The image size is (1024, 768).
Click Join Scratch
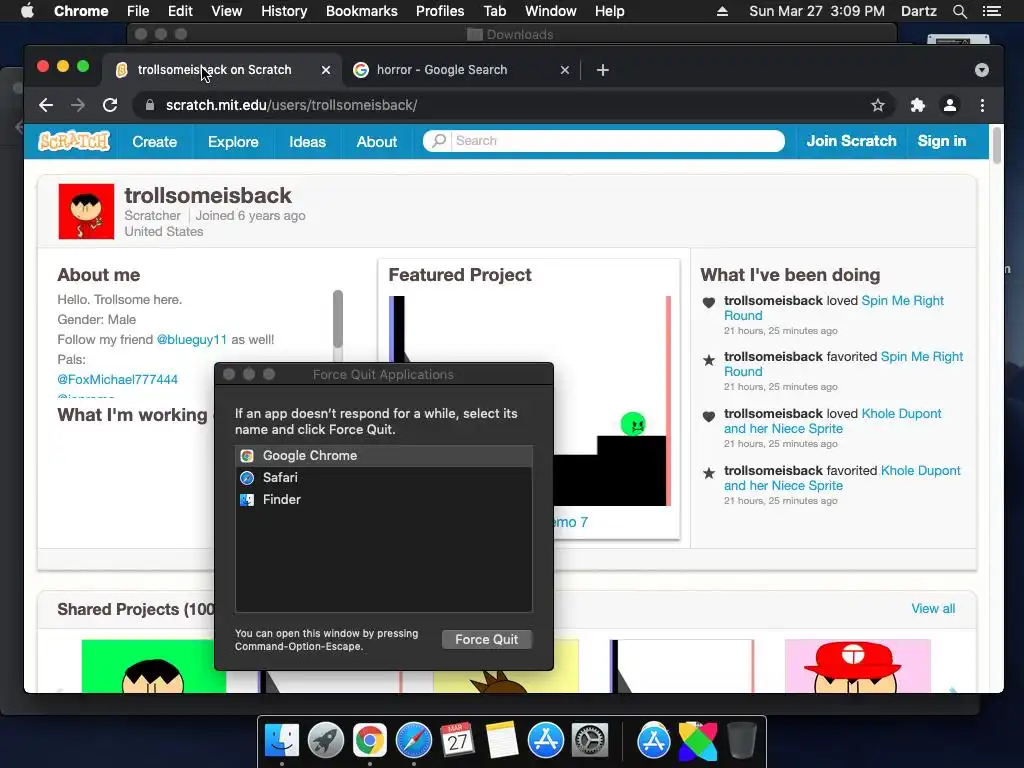click(851, 141)
